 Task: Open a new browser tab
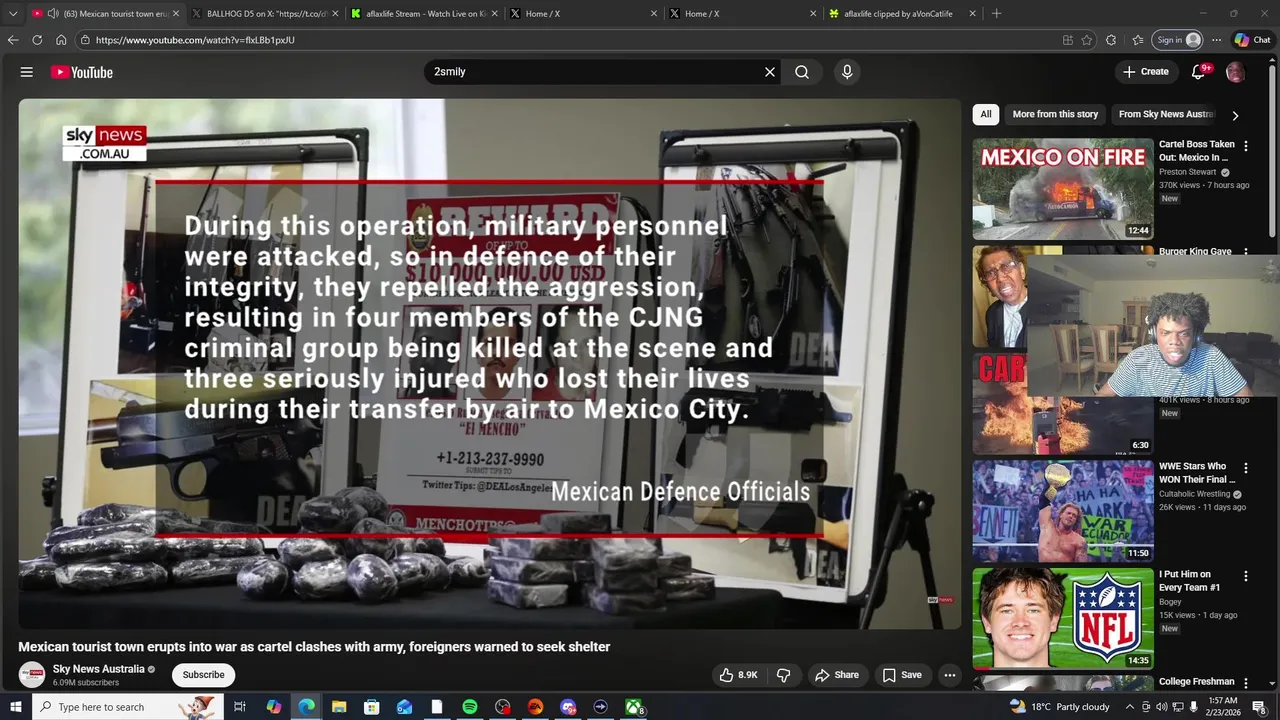point(996,14)
